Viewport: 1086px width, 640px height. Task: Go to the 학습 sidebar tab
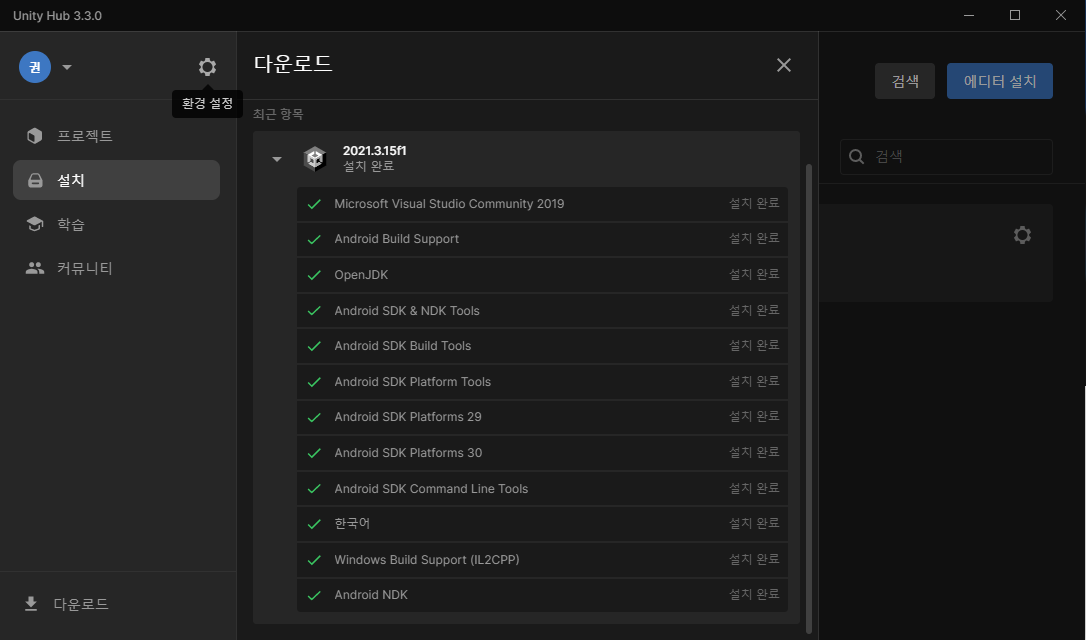tap(116, 224)
